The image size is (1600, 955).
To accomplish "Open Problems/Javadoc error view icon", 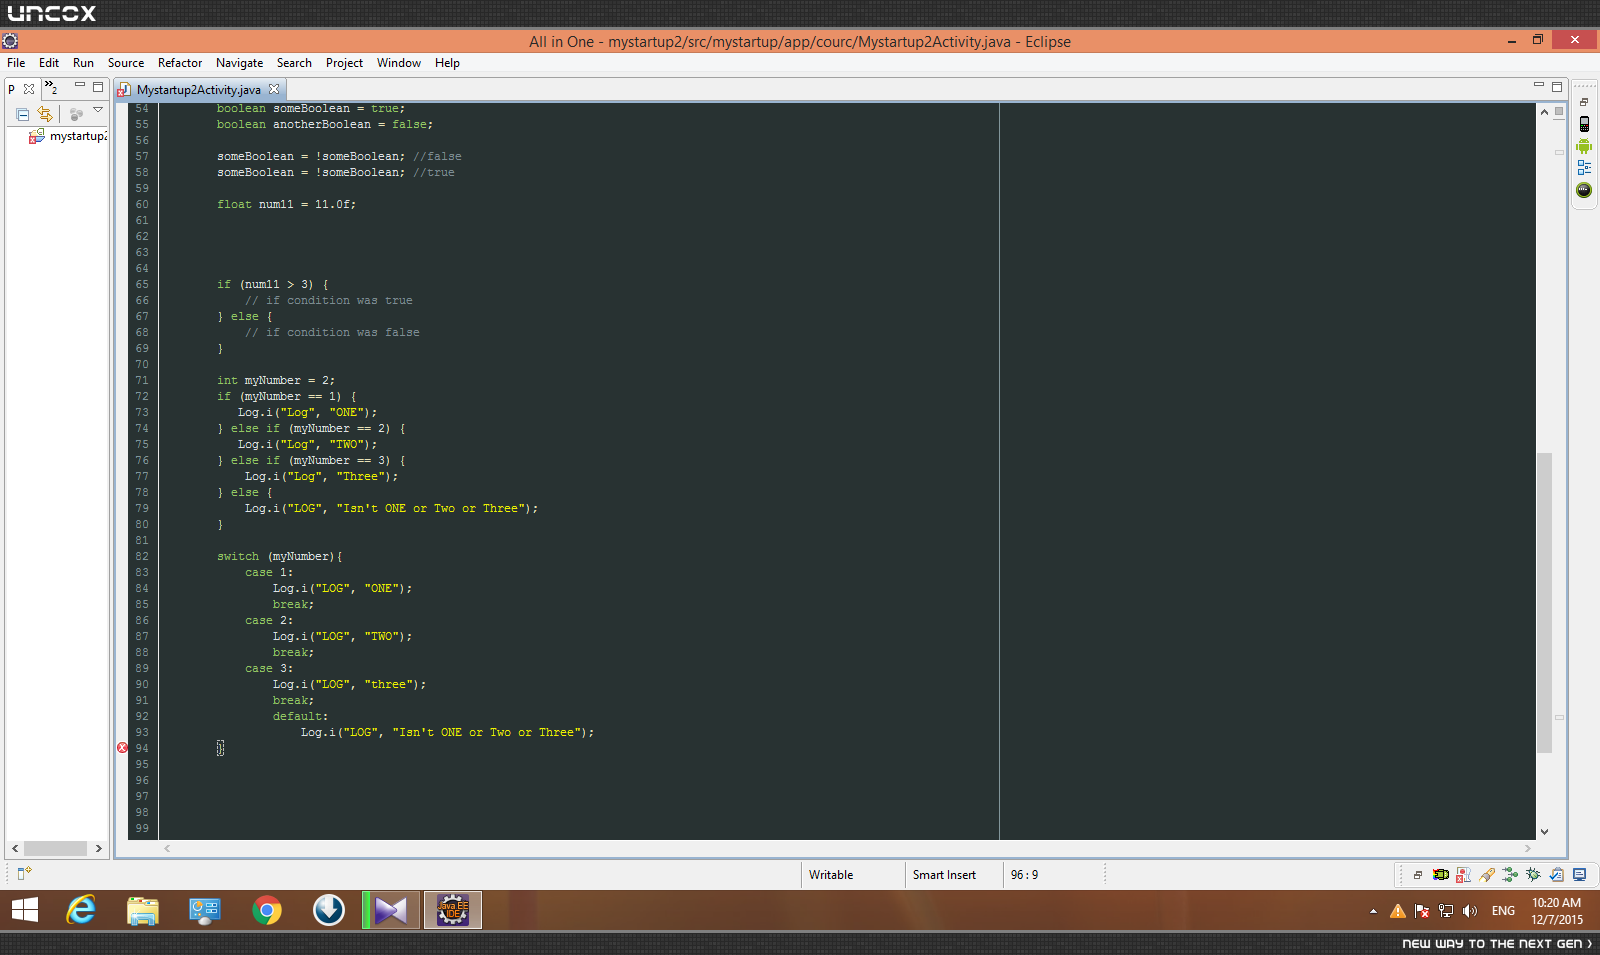I will point(1464,875).
